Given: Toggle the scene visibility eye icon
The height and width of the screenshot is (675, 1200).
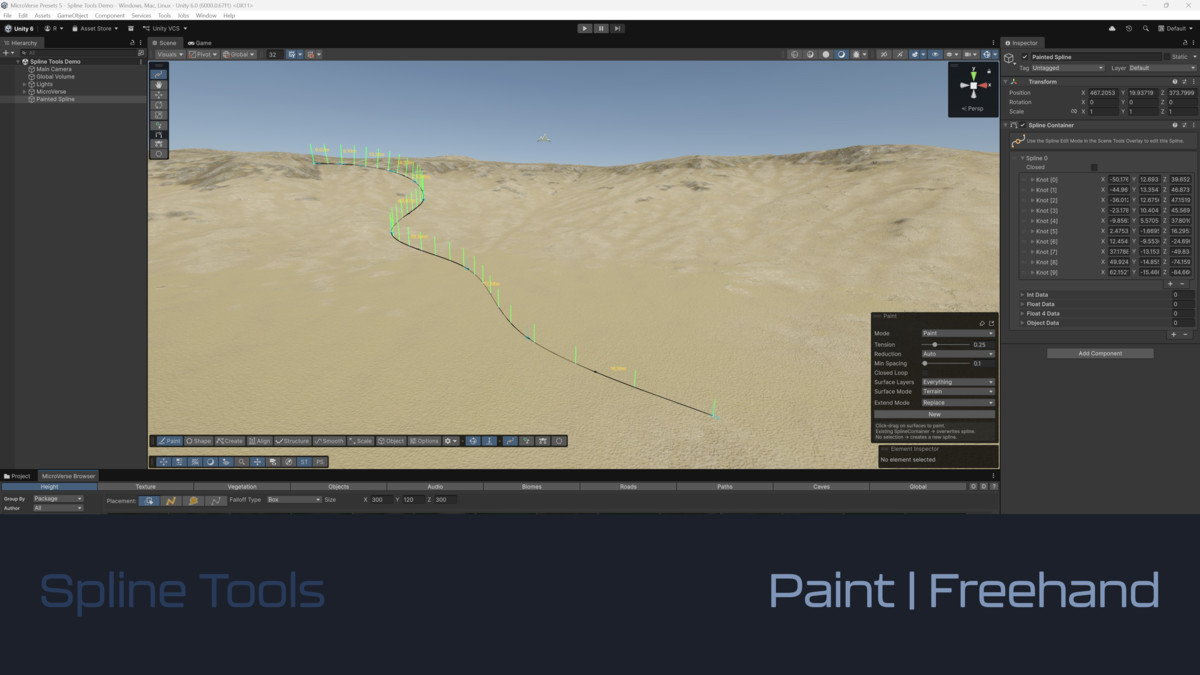Looking at the screenshot, I should (x=935, y=55).
